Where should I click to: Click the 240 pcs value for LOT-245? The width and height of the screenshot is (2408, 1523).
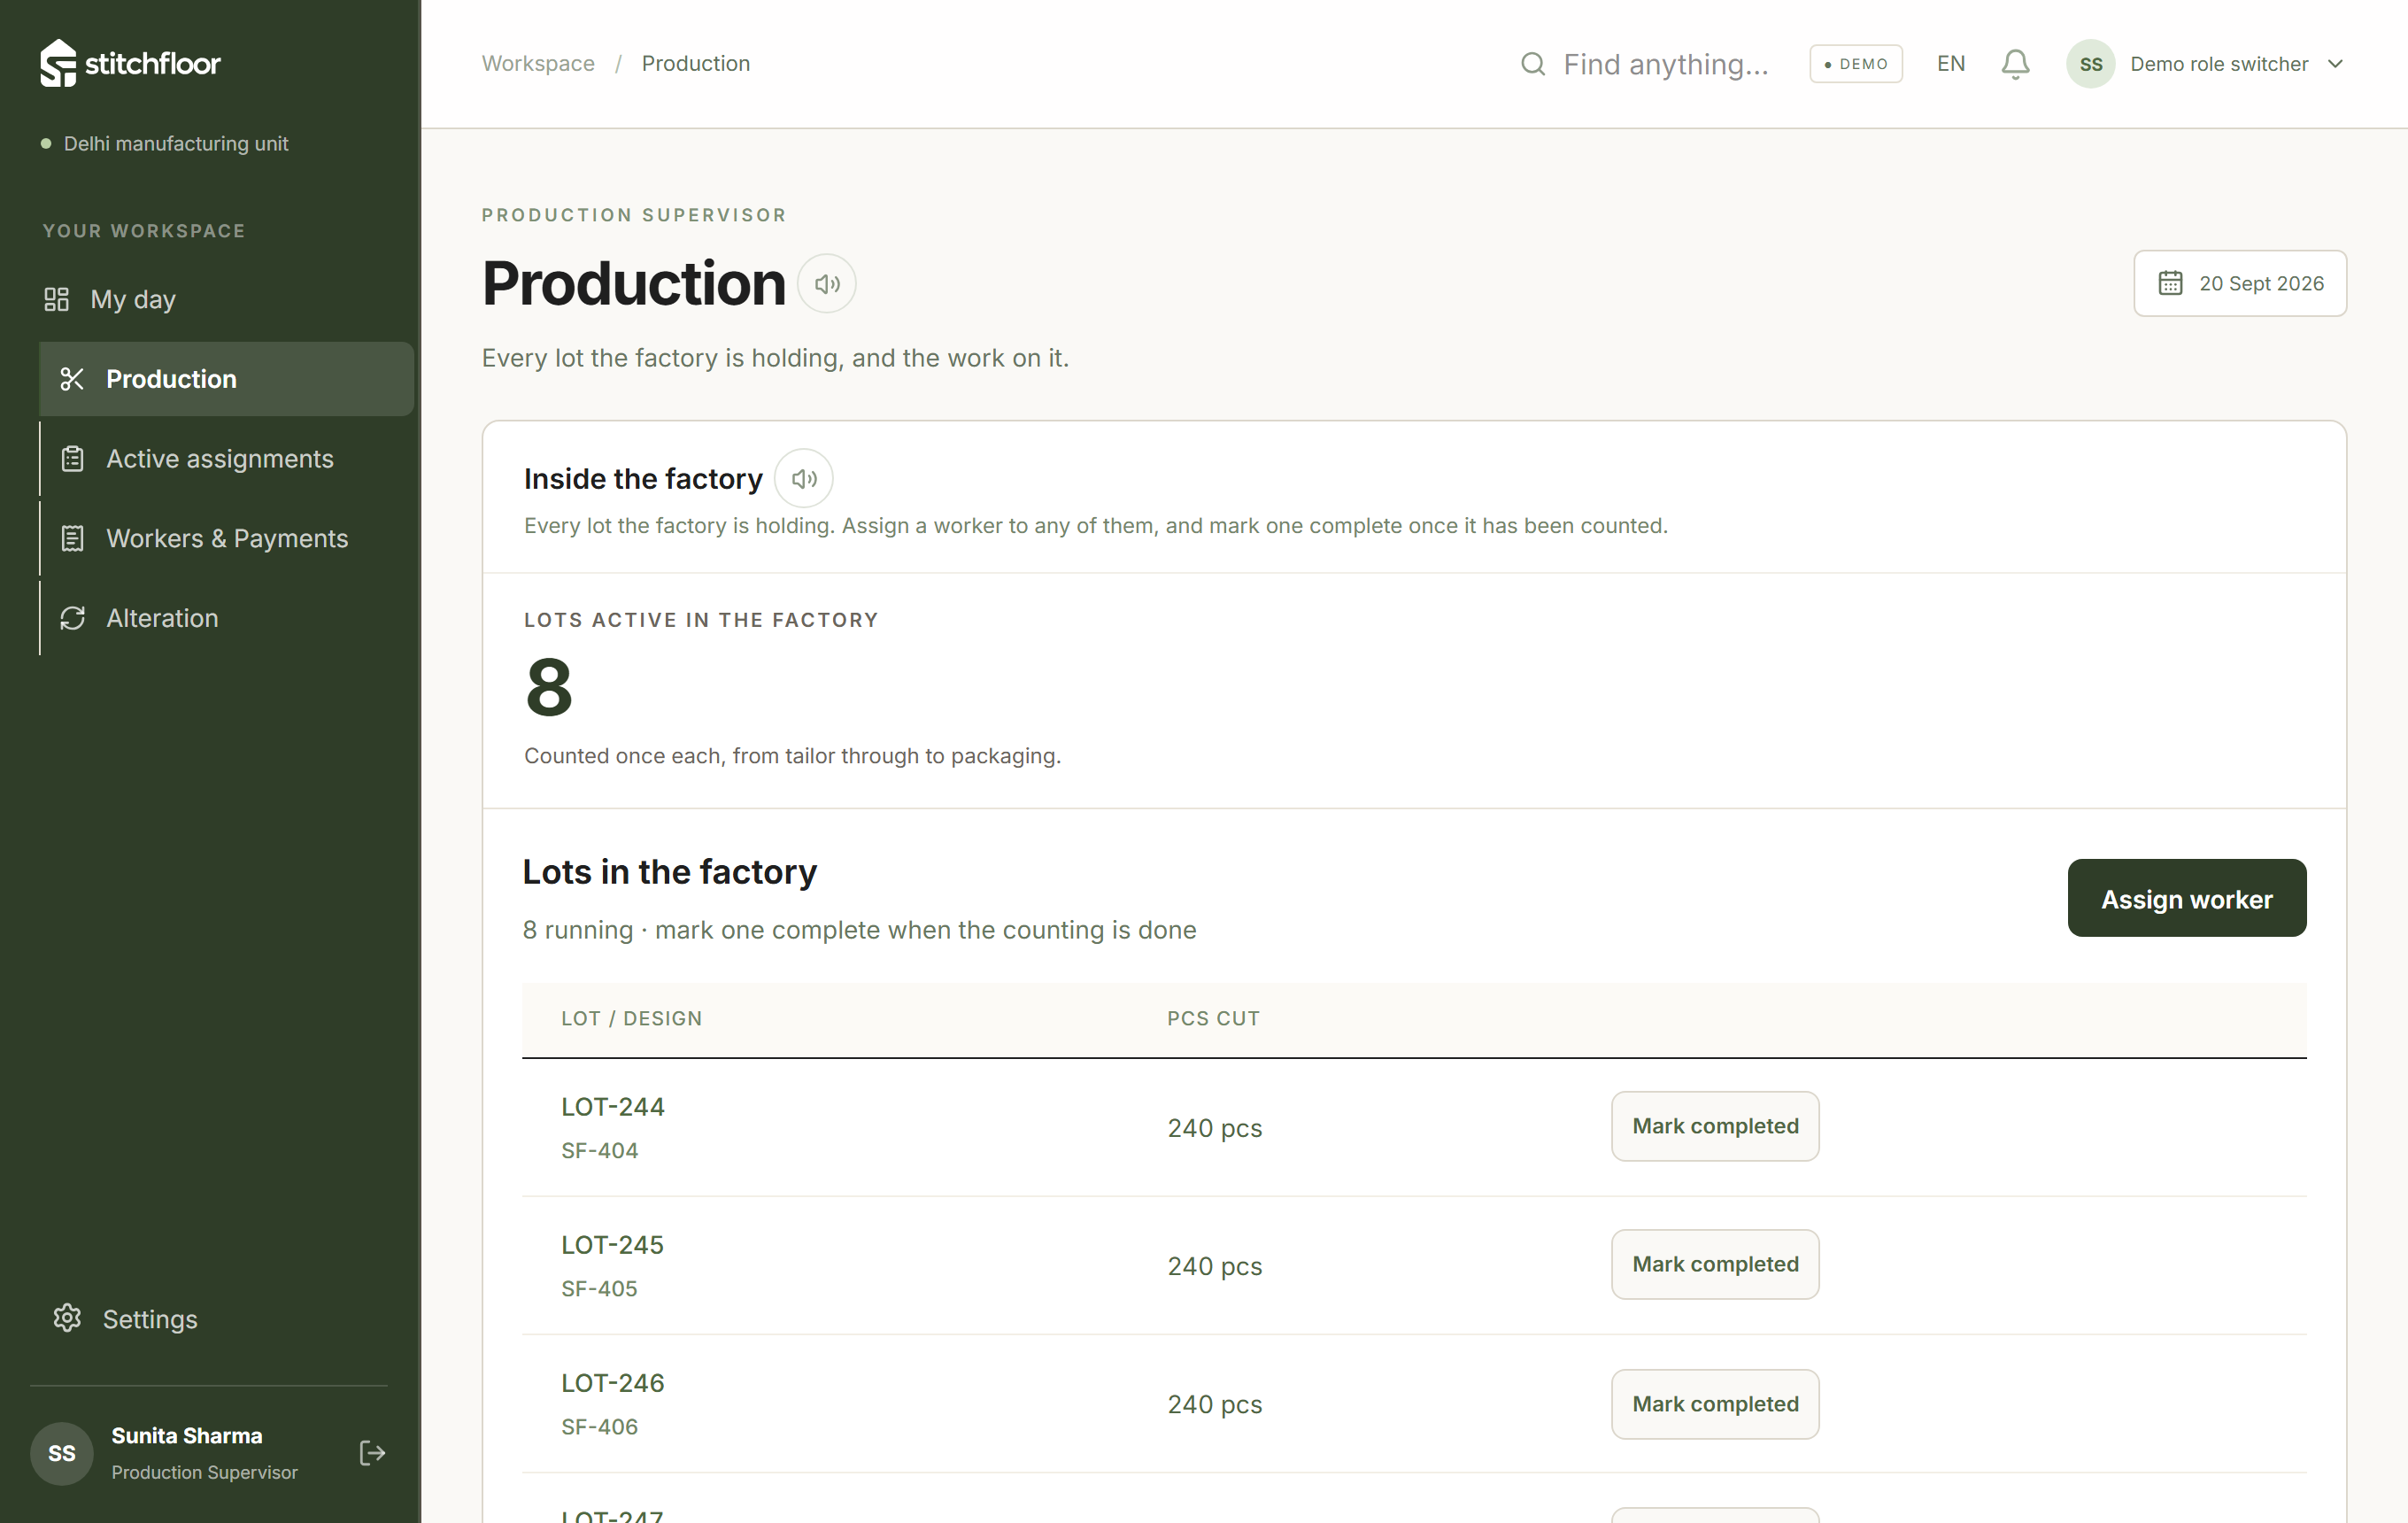point(1215,1266)
